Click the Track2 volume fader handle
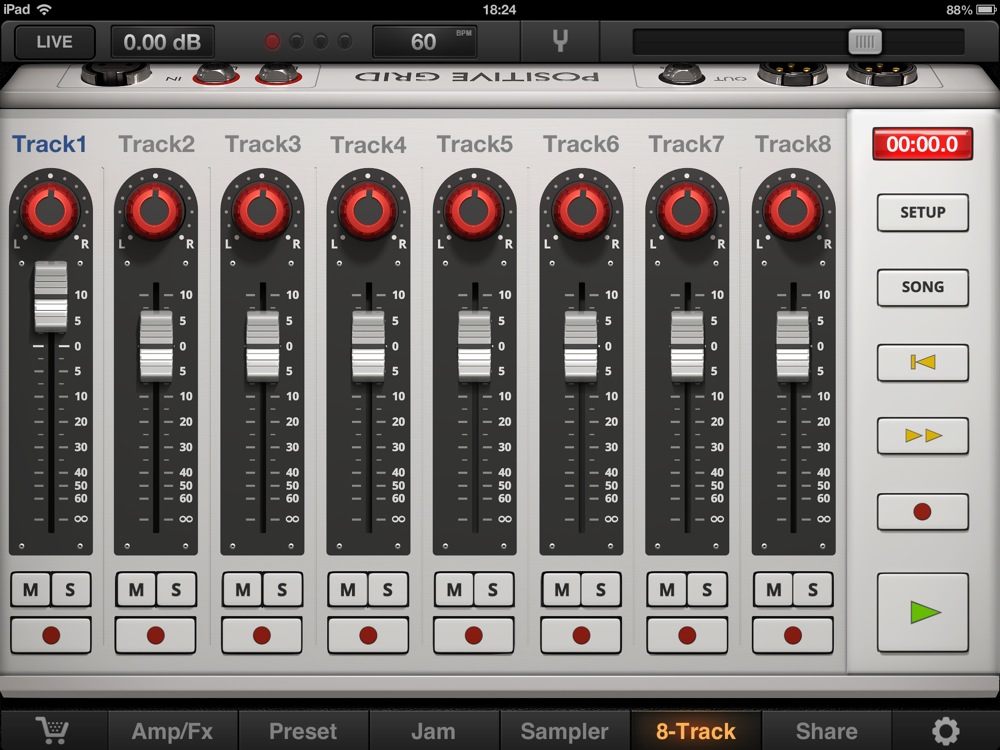This screenshot has width=1000, height=750. (156, 346)
